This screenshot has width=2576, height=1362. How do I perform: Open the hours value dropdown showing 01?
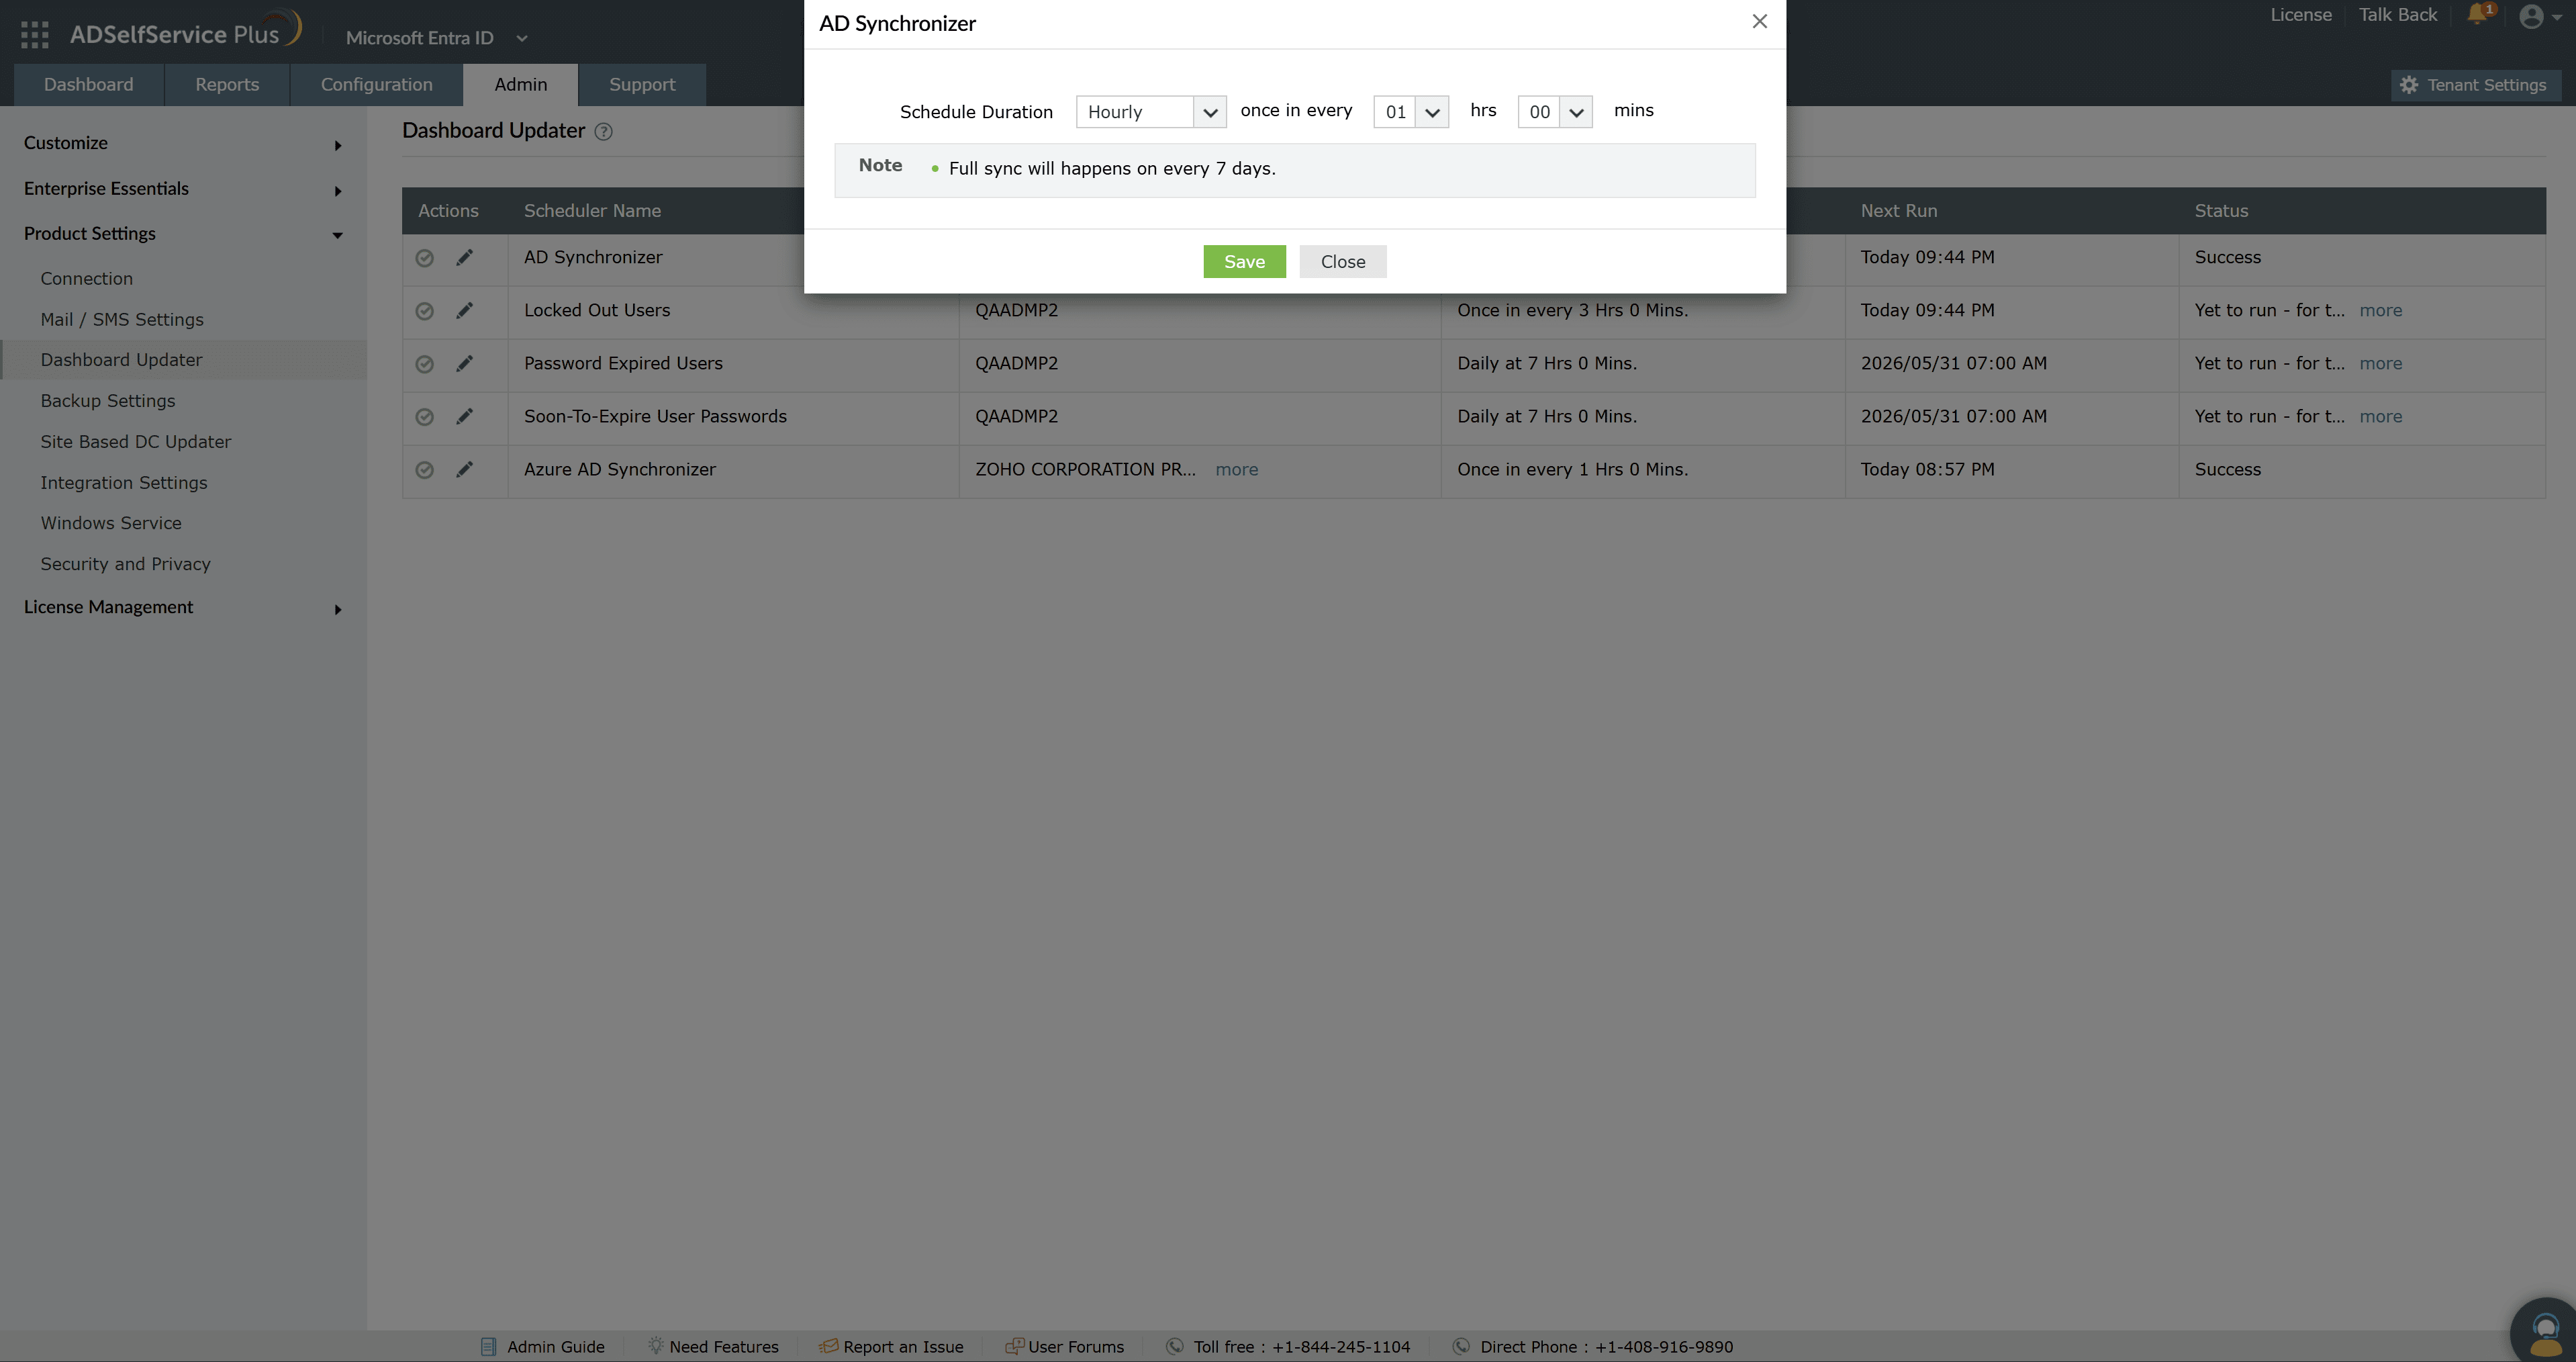(x=1411, y=112)
